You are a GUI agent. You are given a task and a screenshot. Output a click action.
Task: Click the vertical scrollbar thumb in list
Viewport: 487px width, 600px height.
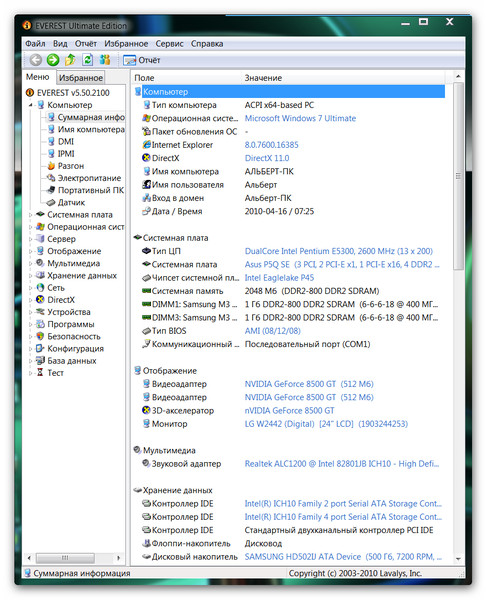tap(458, 176)
